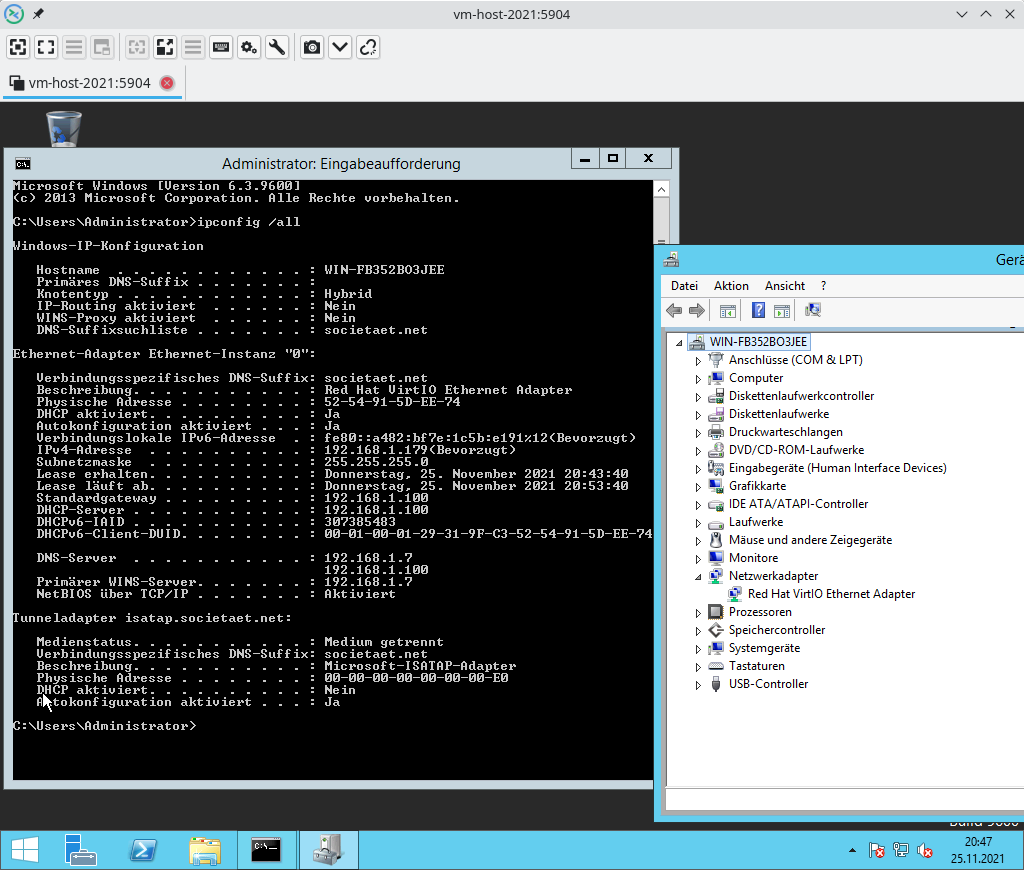The image size is (1024, 870).
Task: Expand Anschlüsse (COM & LPT) node
Action: (698, 361)
